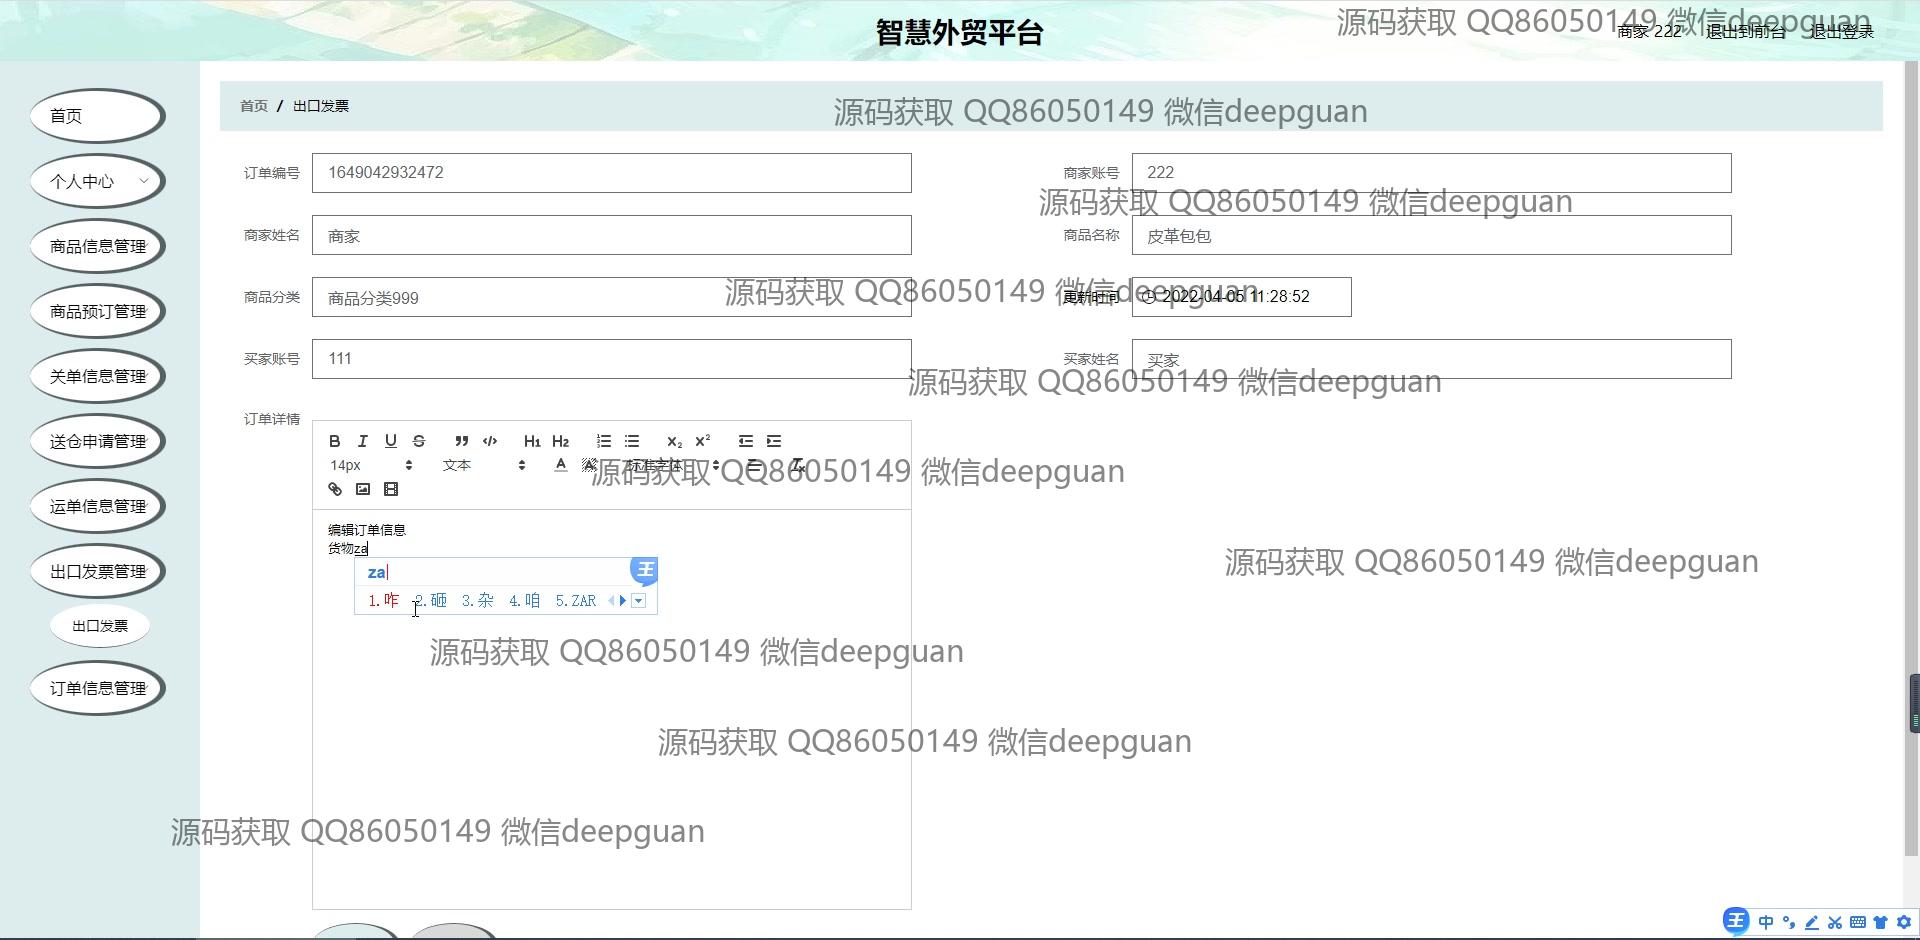Insert a blockquote in the editor

tap(461, 441)
